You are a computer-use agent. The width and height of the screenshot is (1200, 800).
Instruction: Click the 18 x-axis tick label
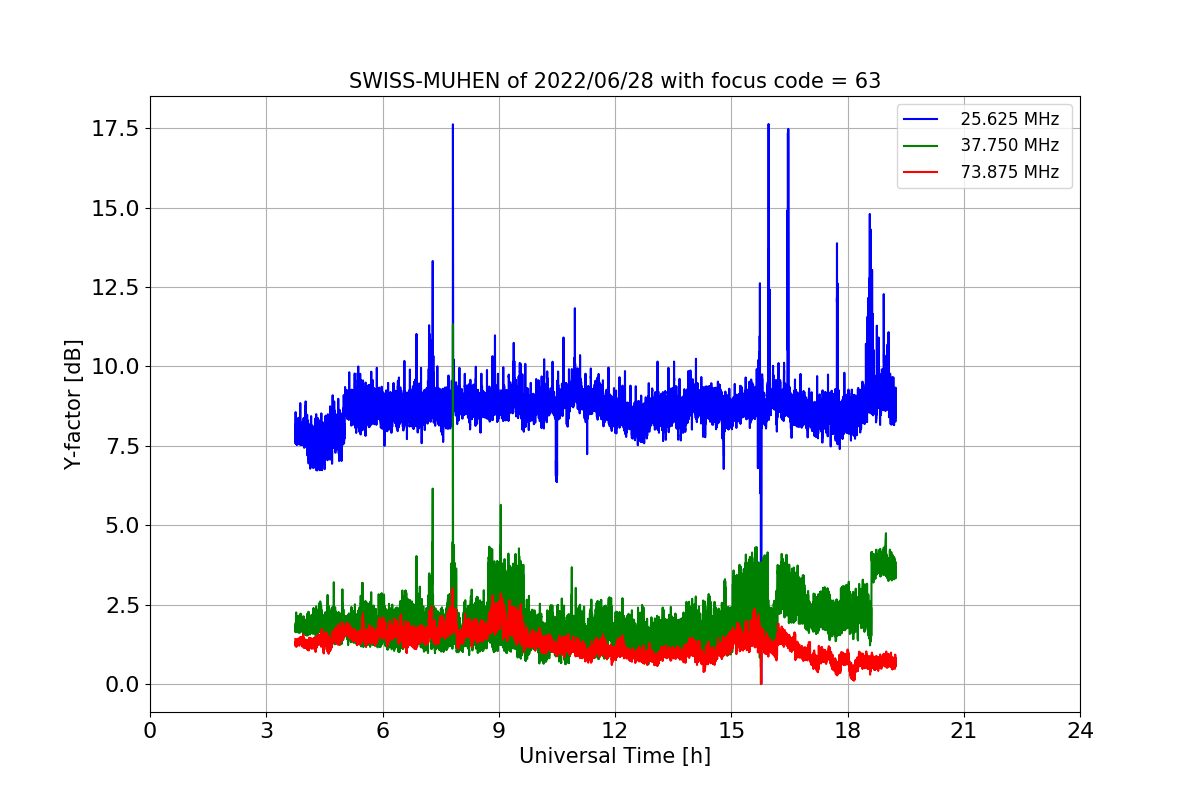848,731
